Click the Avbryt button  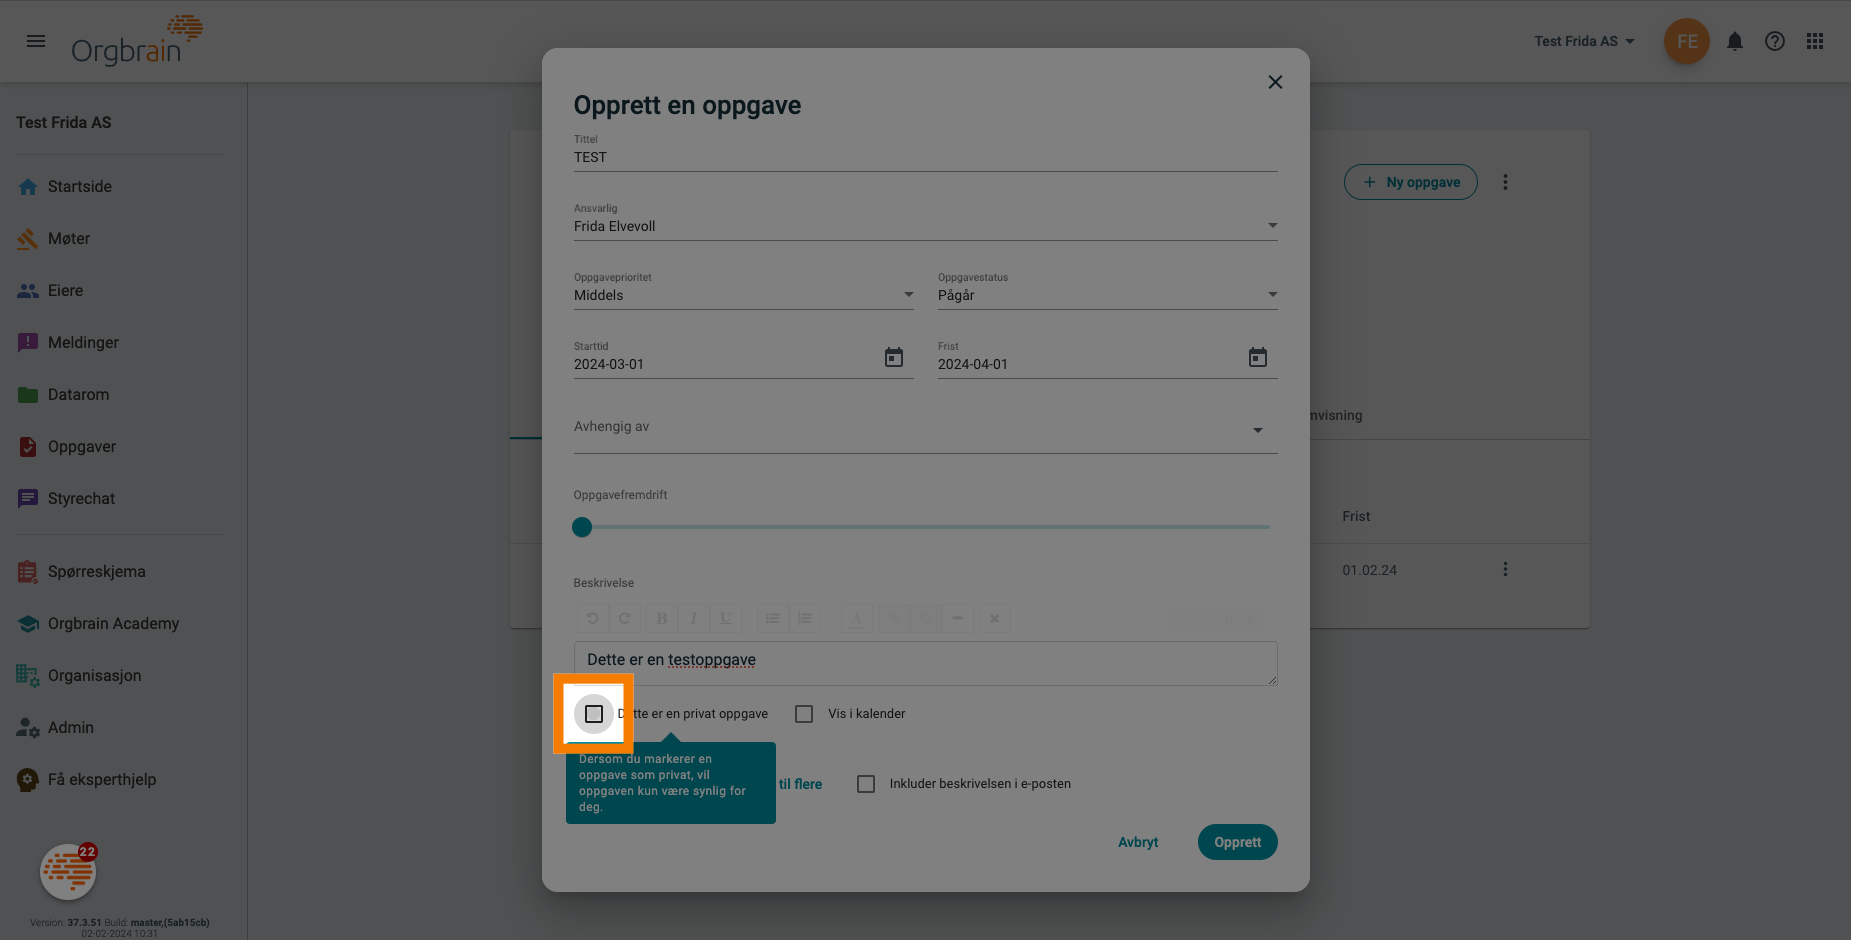[x=1138, y=842]
